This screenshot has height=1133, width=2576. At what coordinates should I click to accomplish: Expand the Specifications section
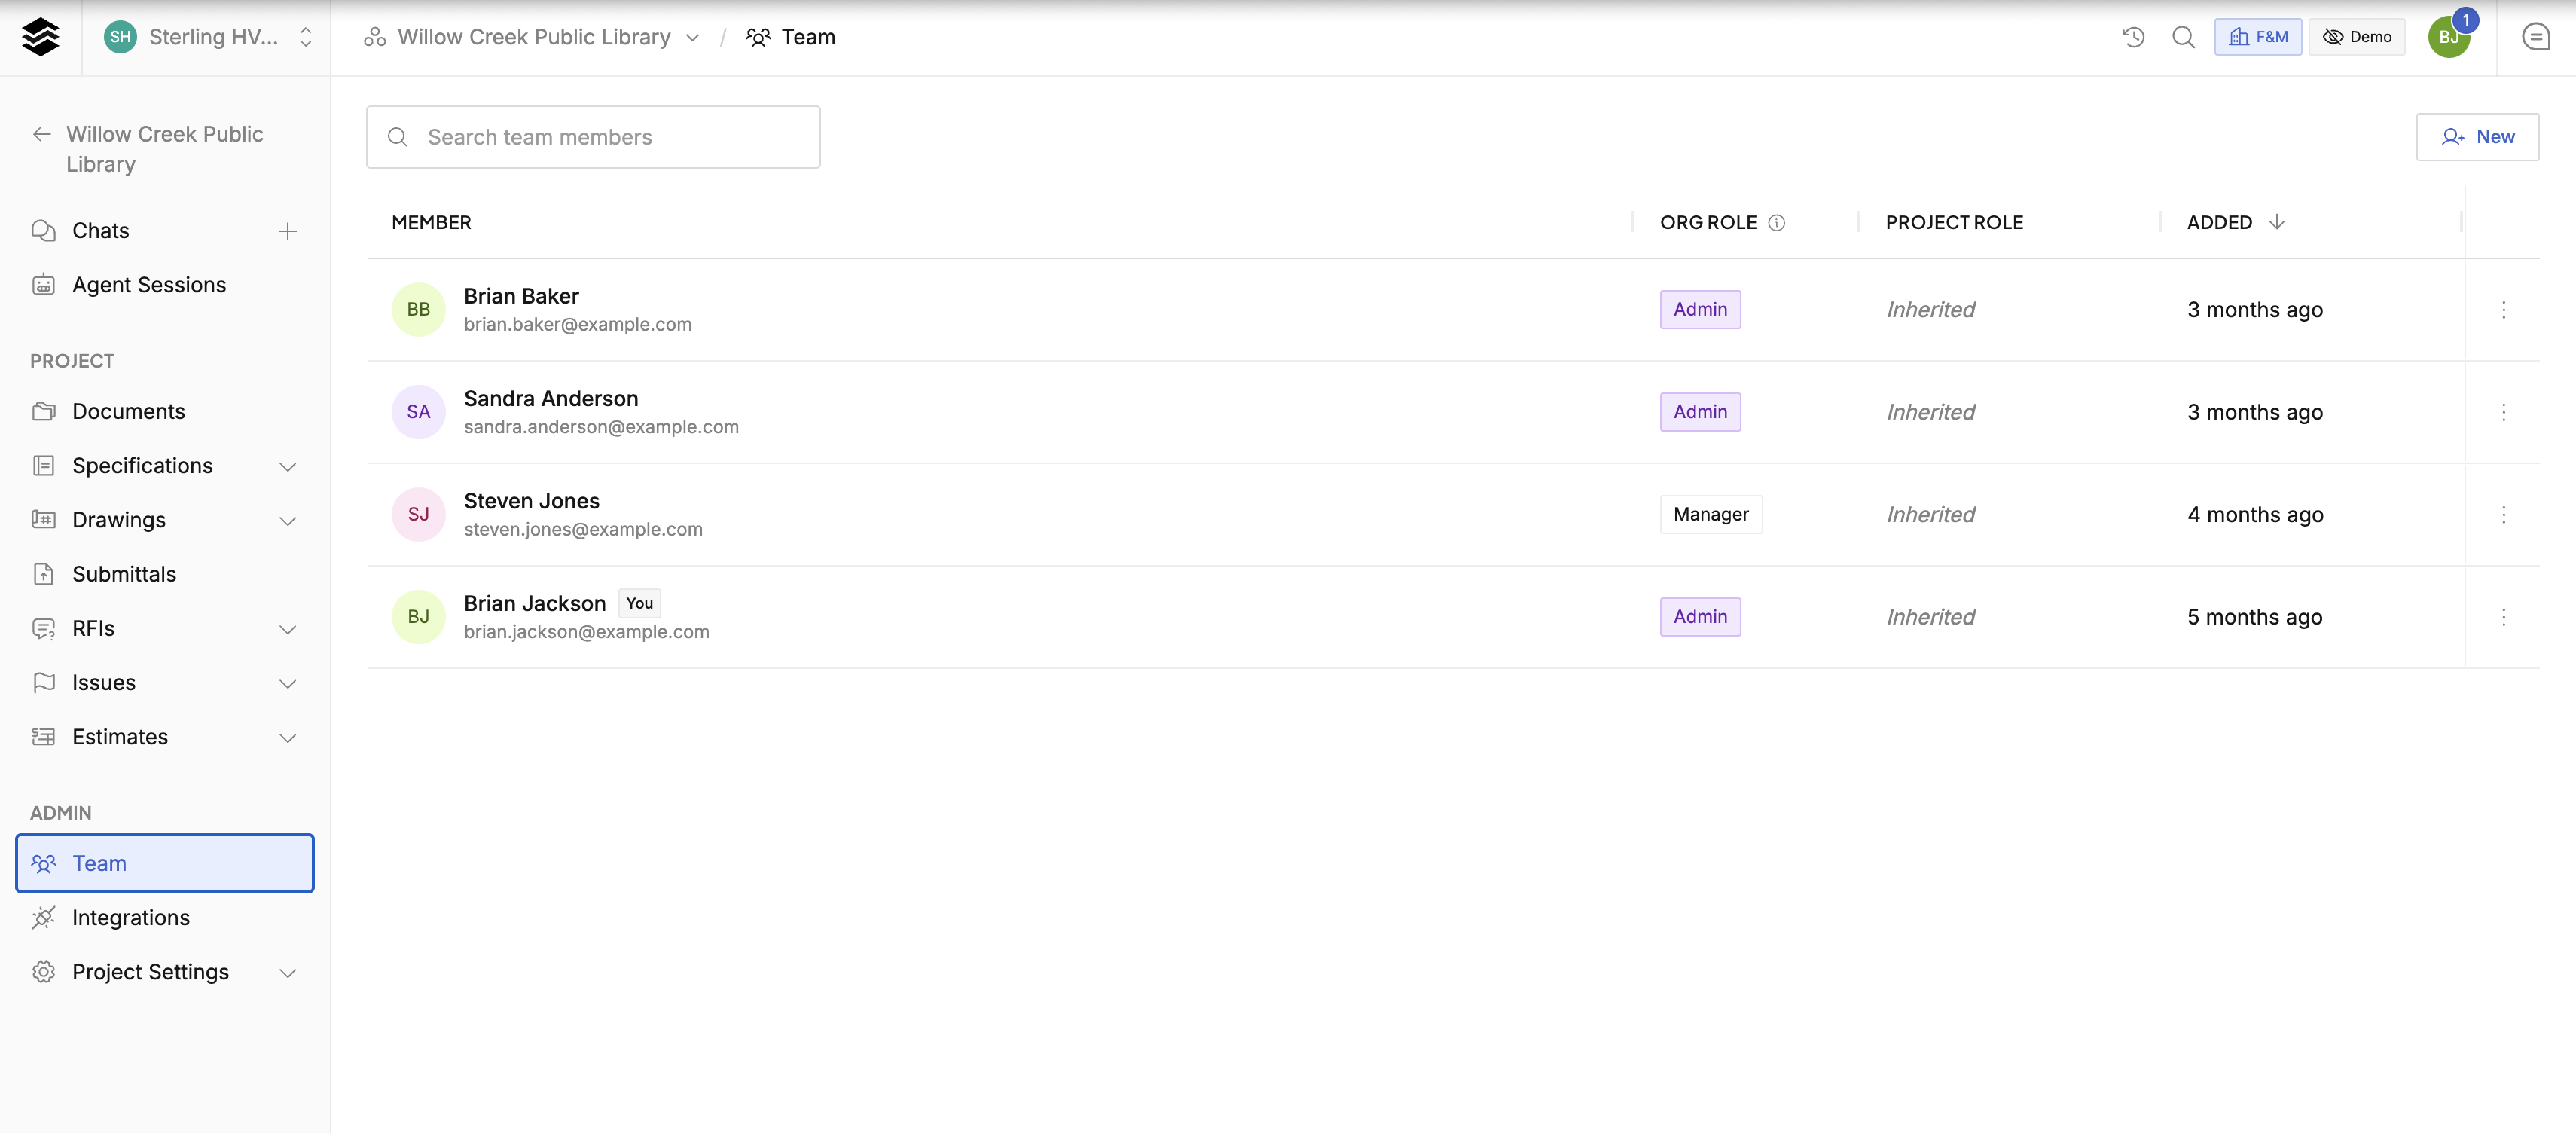[x=287, y=466]
